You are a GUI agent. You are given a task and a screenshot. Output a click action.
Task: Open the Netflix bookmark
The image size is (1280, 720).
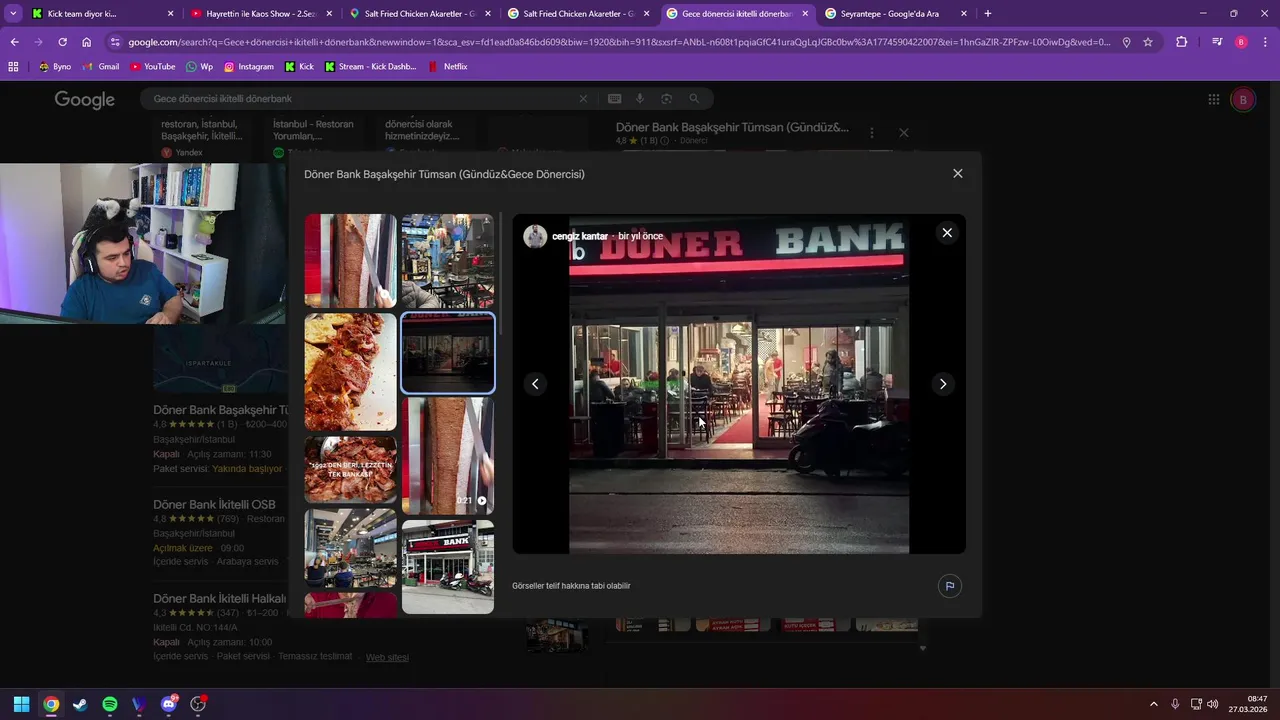tap(448, 66)
